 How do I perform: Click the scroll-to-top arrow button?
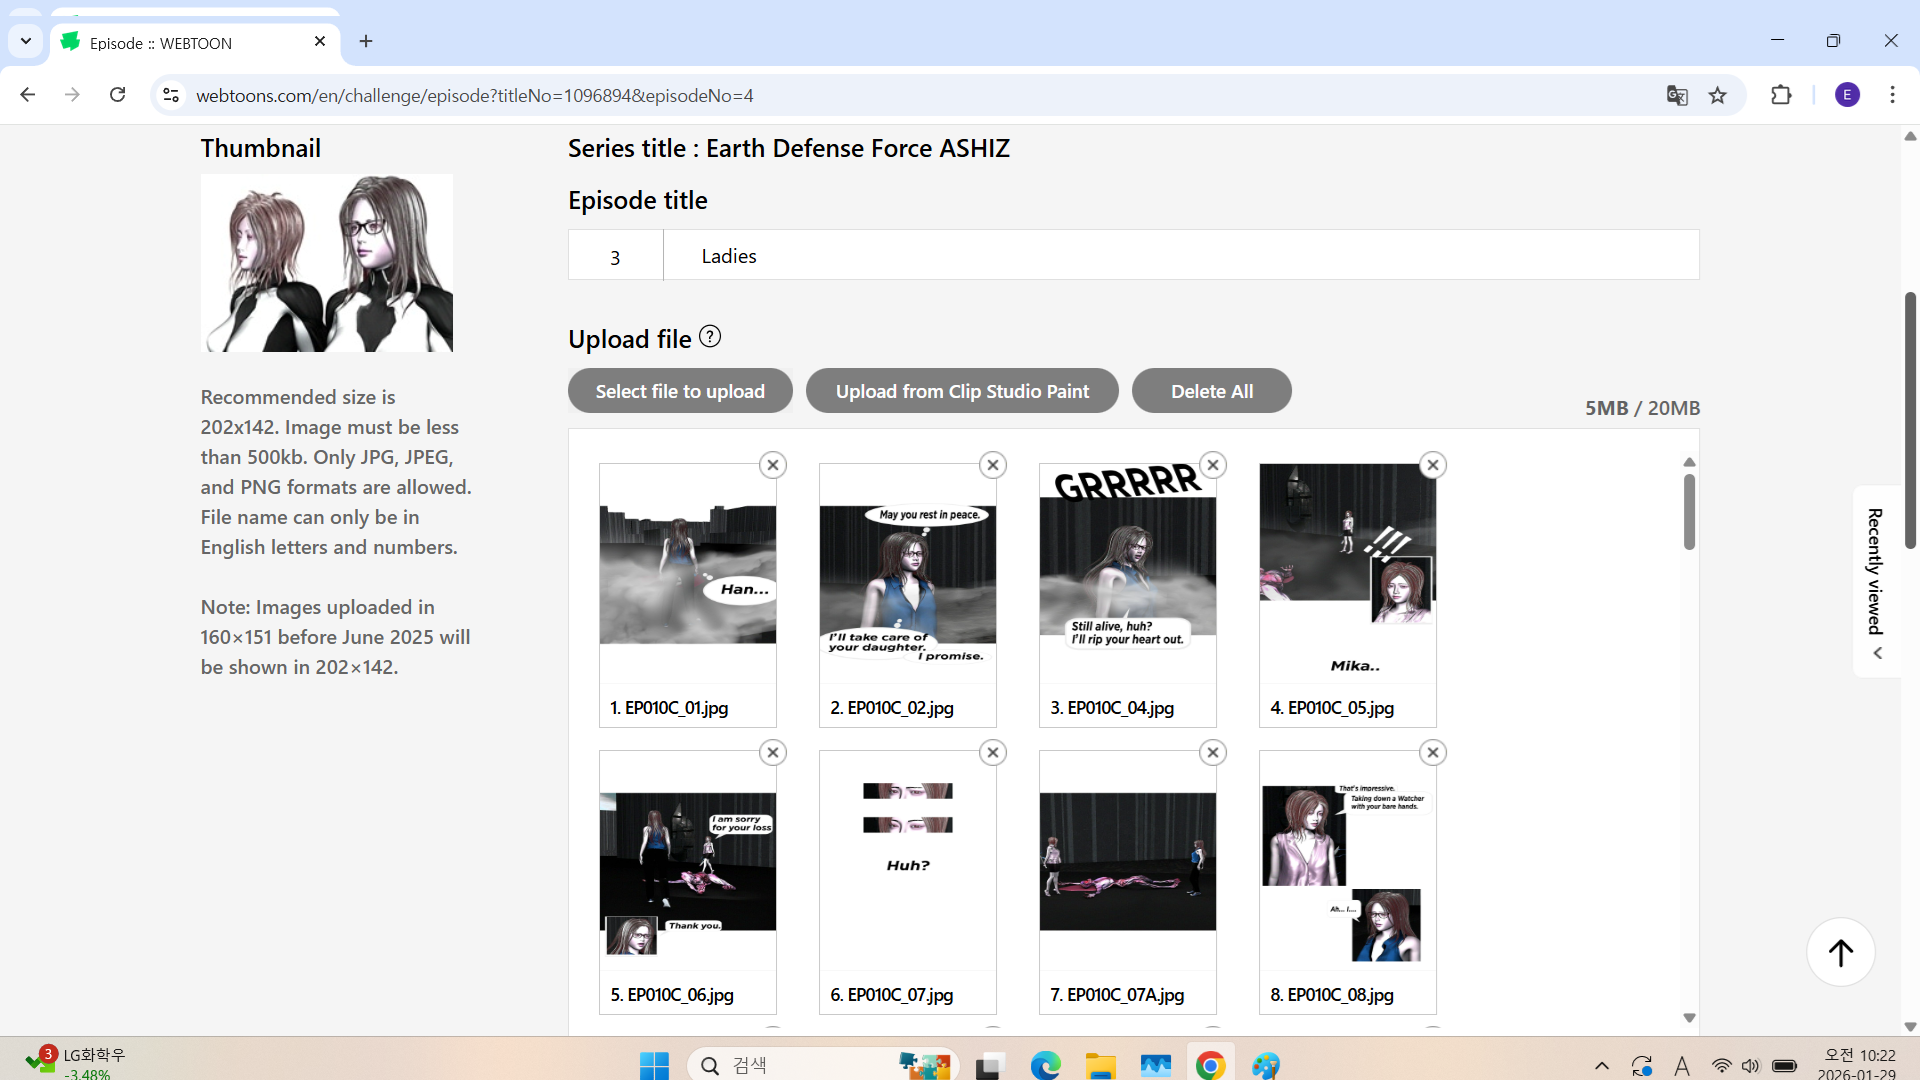(x=1840, y=952)
